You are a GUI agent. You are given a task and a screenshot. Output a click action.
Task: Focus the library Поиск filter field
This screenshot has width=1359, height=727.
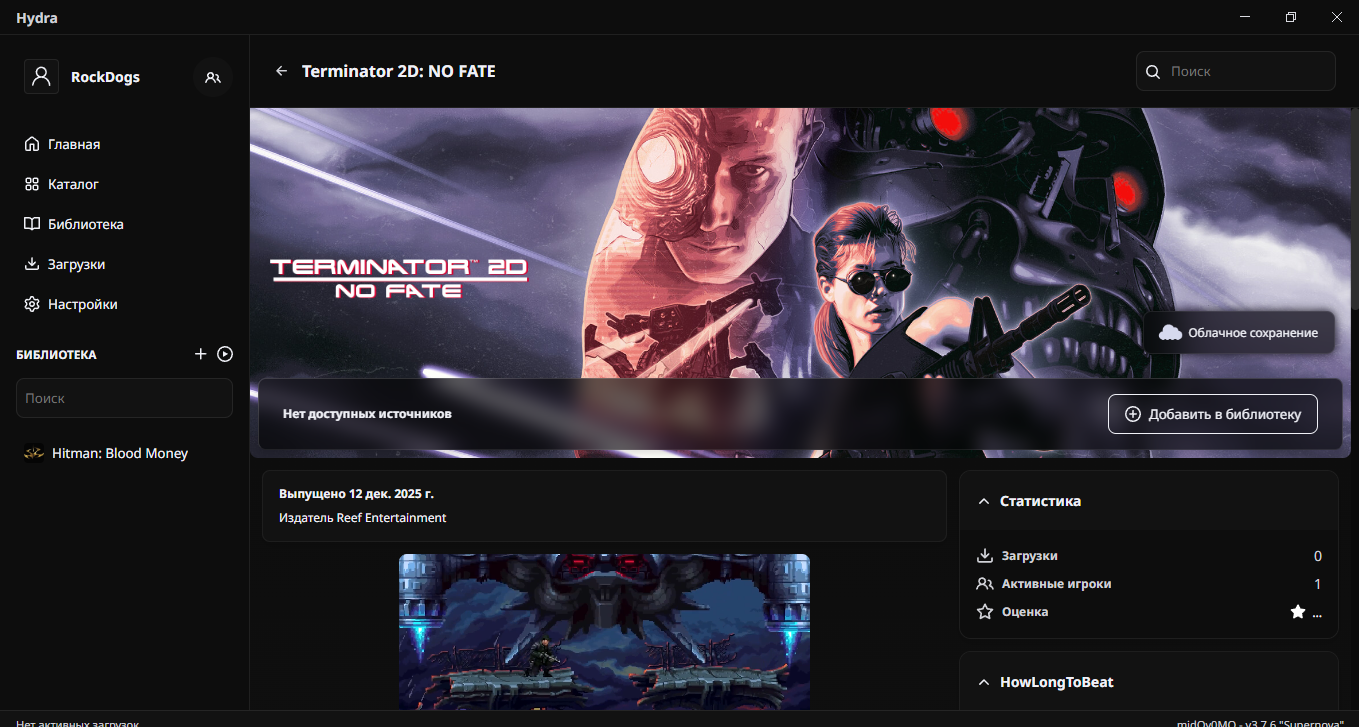(x=124, y=398)
